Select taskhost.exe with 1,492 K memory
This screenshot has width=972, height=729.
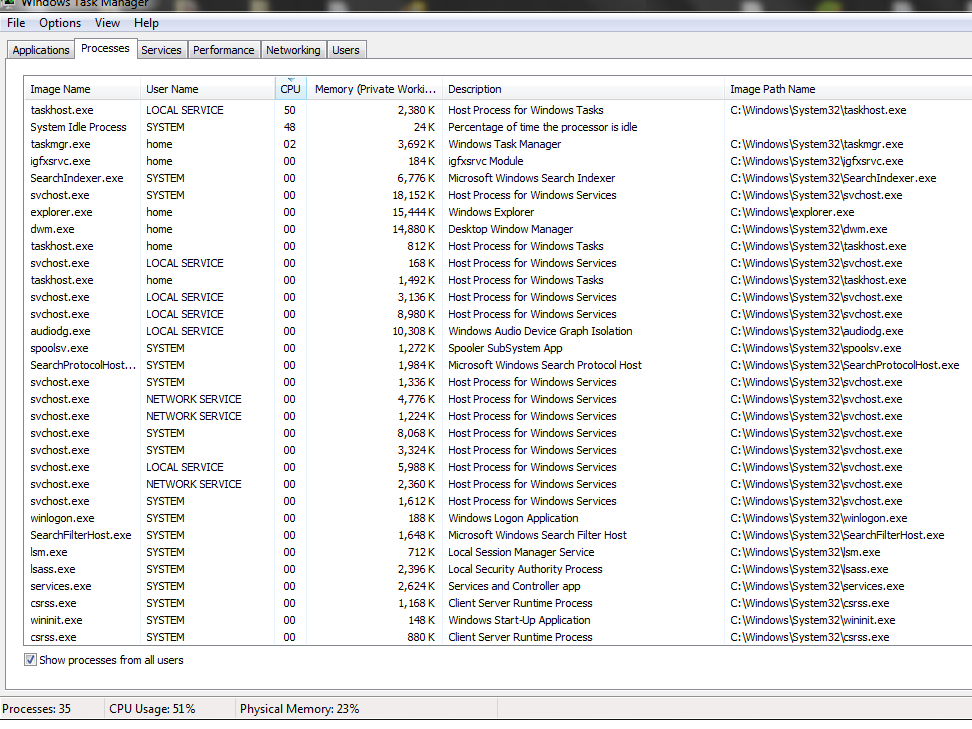[498, 280]
